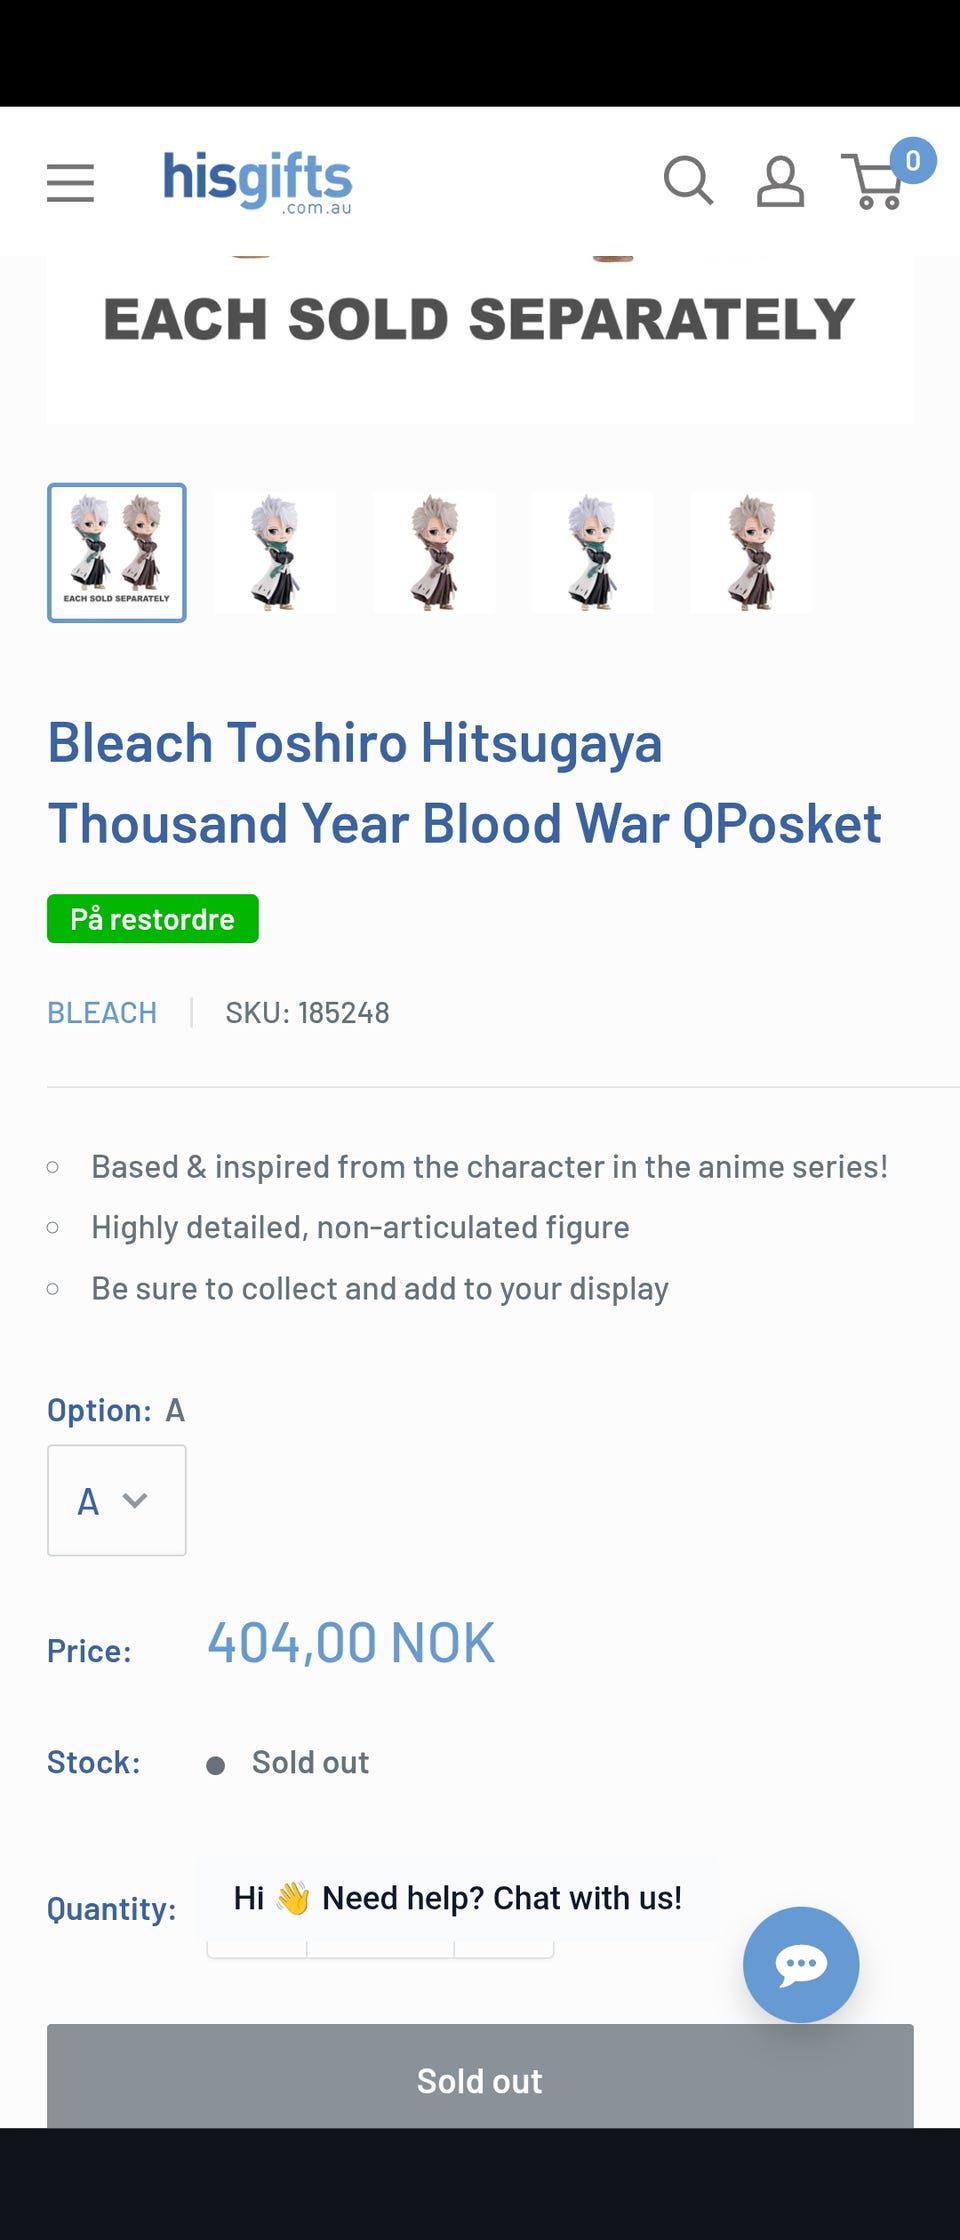Open the hamburger navigation menu

tap(70, 183)
